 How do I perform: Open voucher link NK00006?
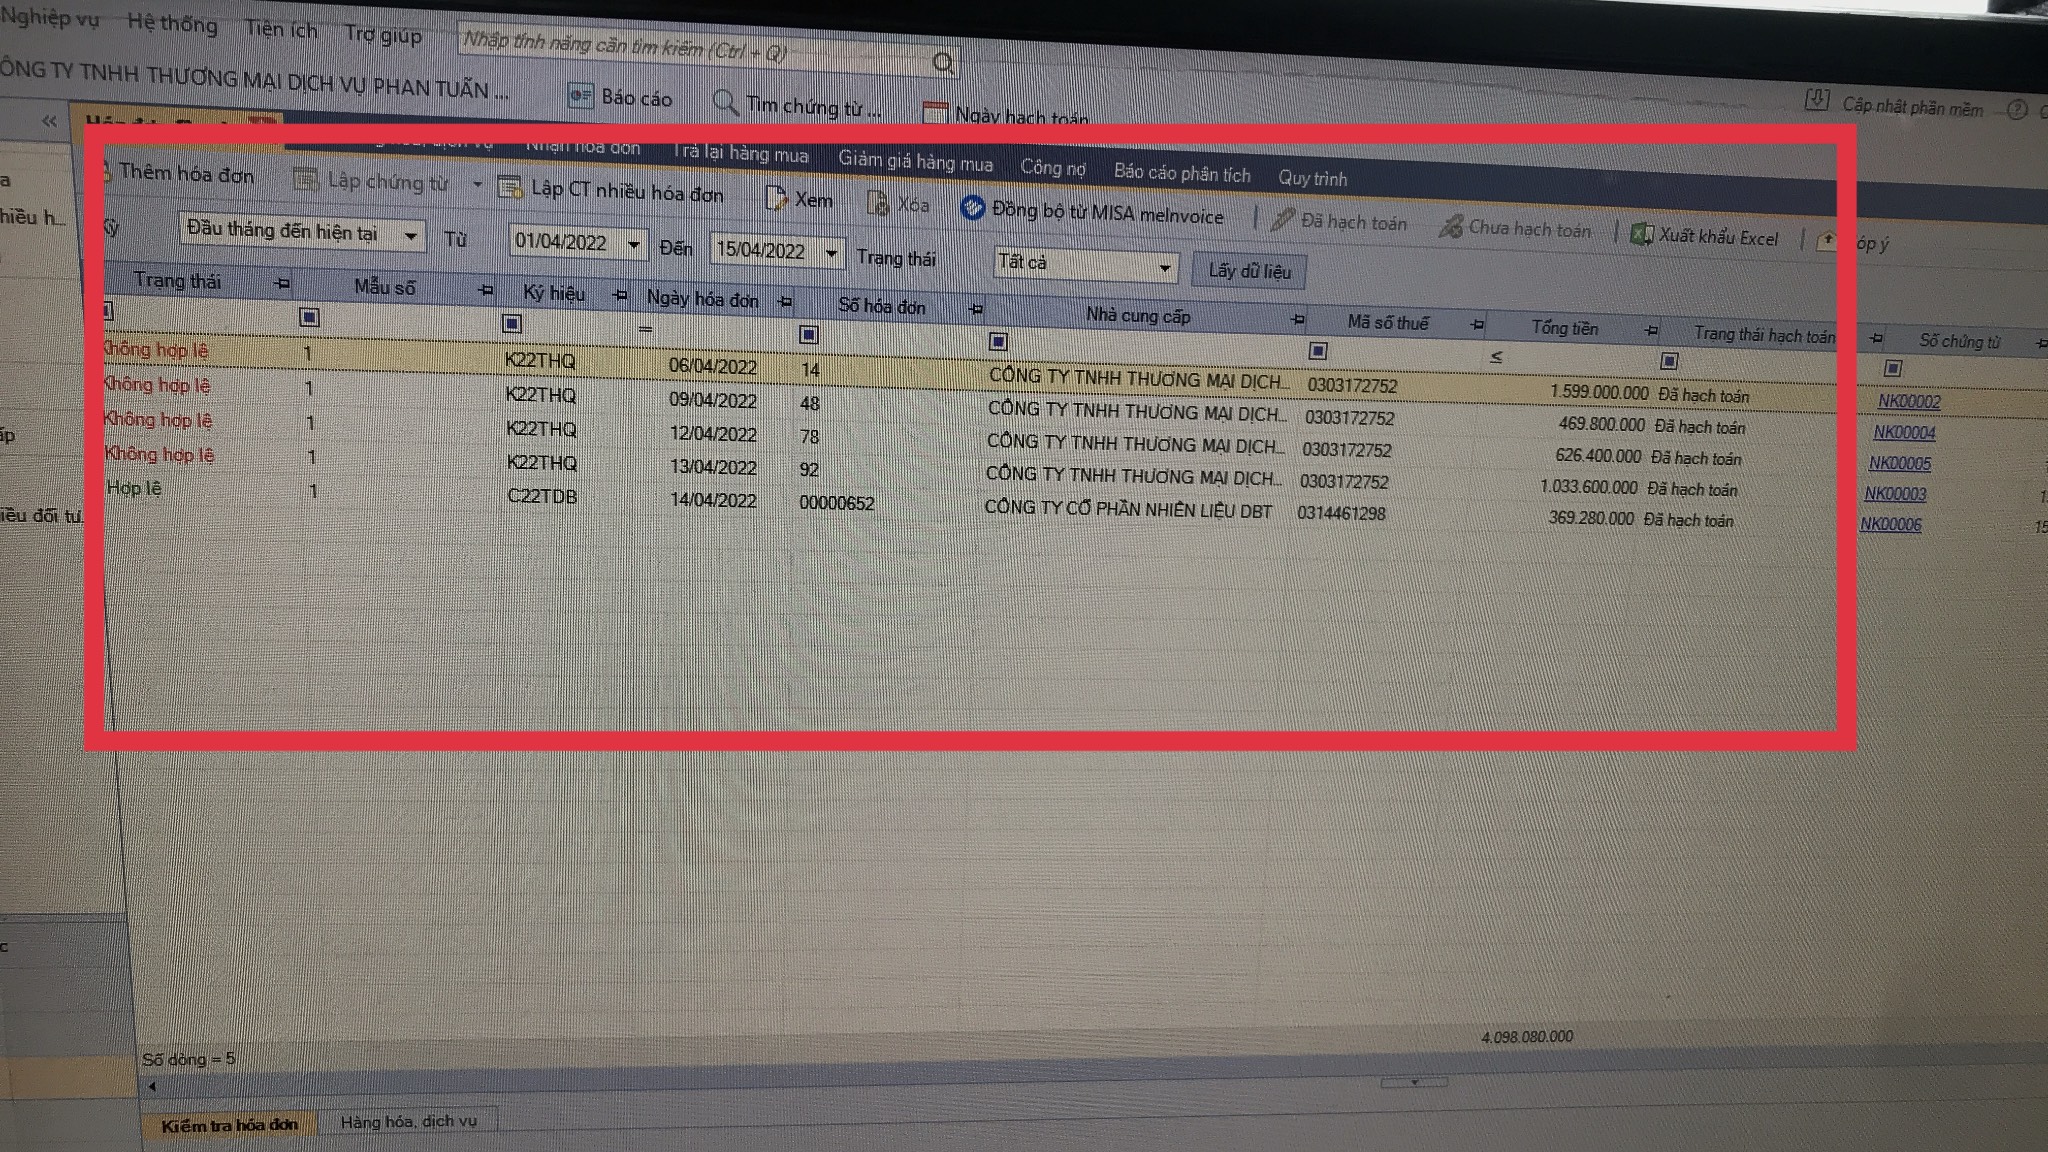click(x=1891, y=524)
